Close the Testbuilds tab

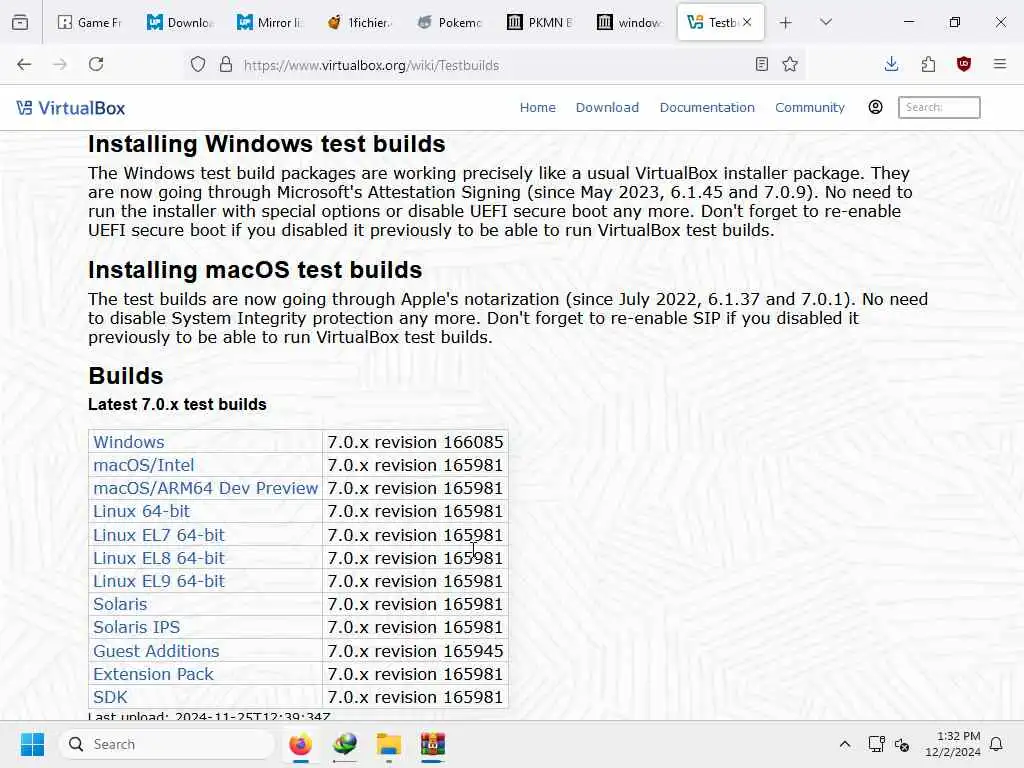(747, 22)
